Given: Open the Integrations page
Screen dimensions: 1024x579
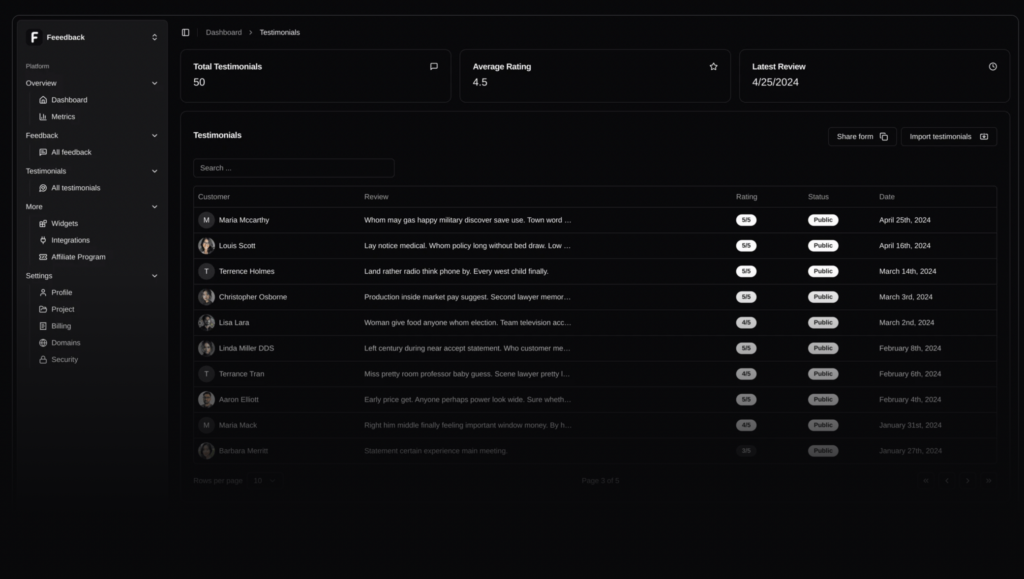Looking at the screenshot, I should (70, 240).
